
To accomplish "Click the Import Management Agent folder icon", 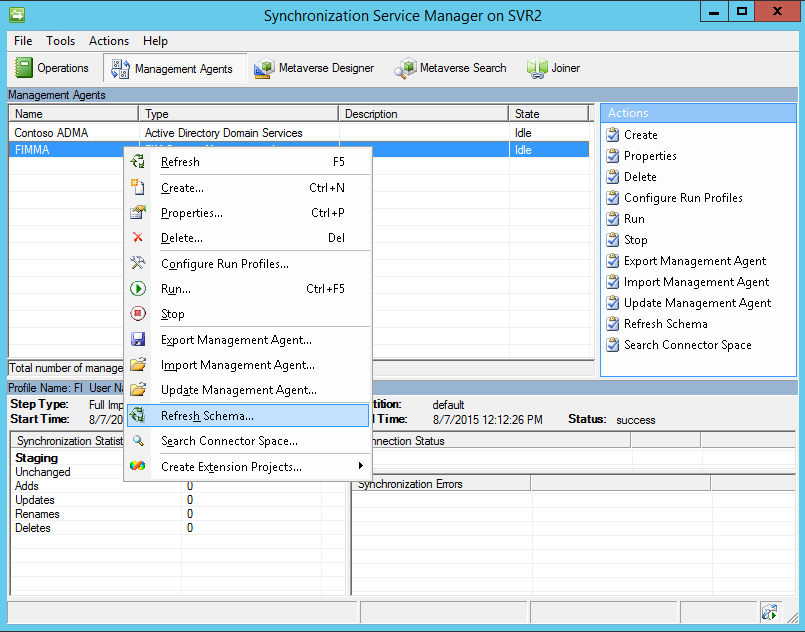I will pos(138,365).
